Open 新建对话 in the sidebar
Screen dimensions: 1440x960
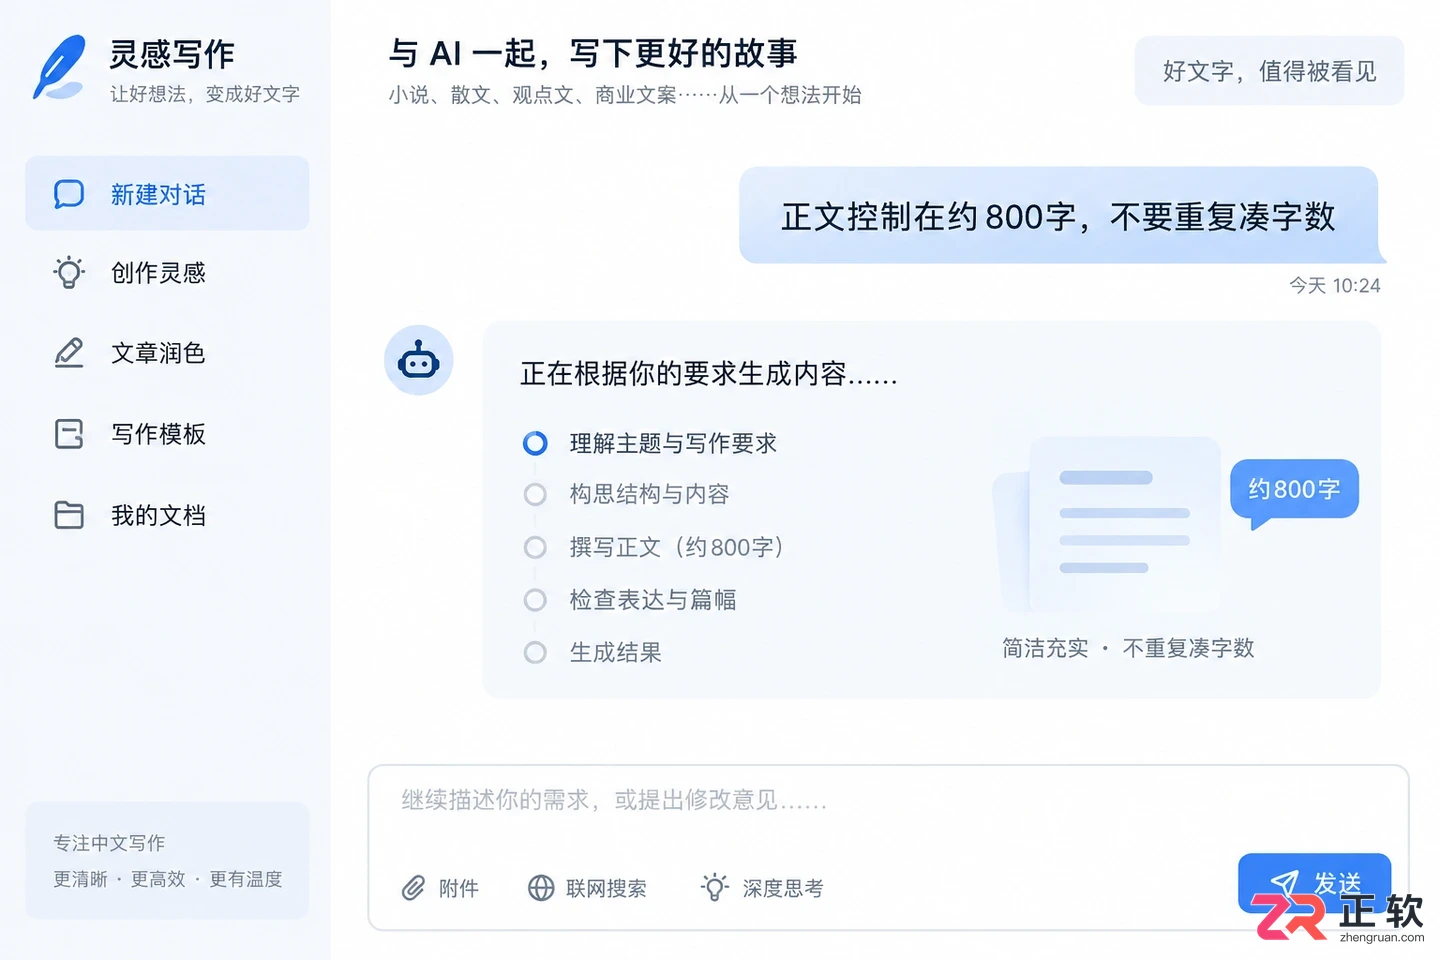tap(167, 193)
